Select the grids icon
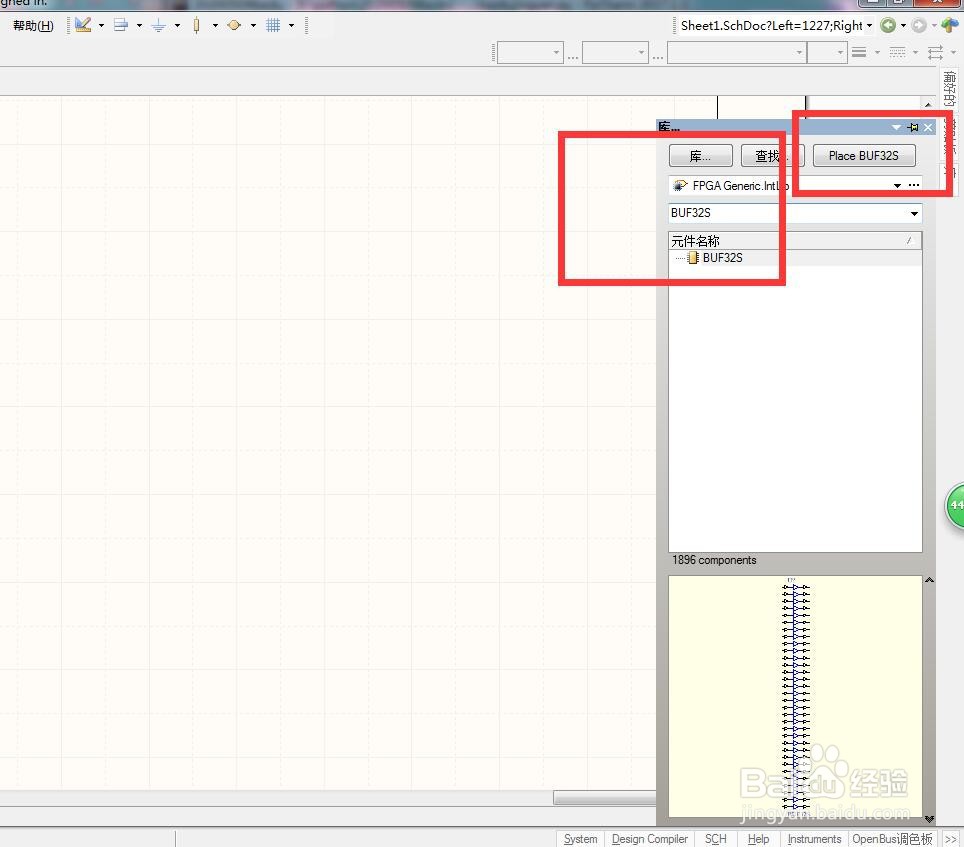The width and height of the screenshot is (964, 847). coord(273,25)
